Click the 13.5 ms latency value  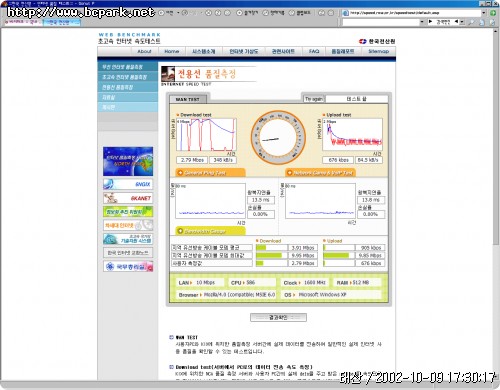point(261,200)
